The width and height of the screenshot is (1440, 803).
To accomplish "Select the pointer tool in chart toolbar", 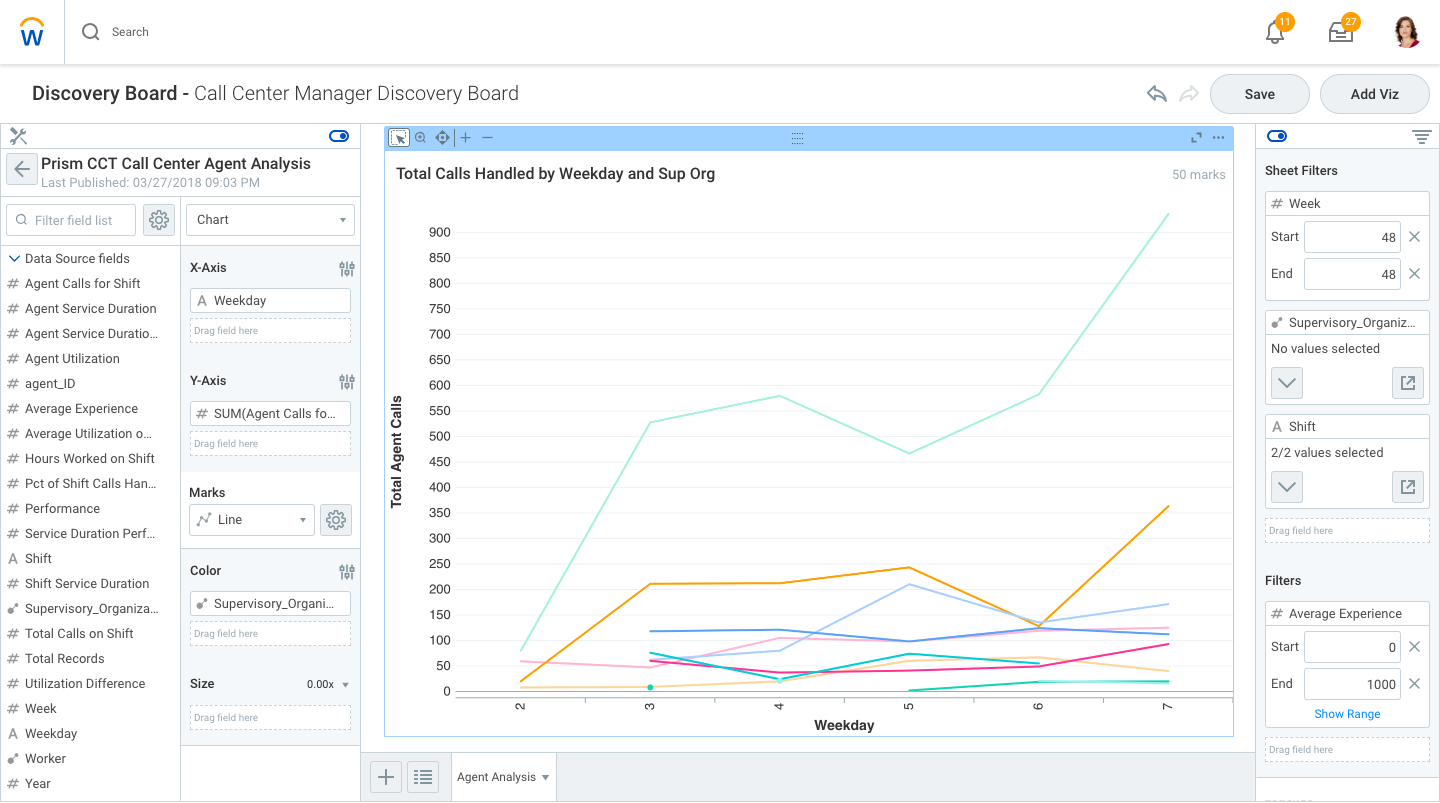I will tap(398, 138).
